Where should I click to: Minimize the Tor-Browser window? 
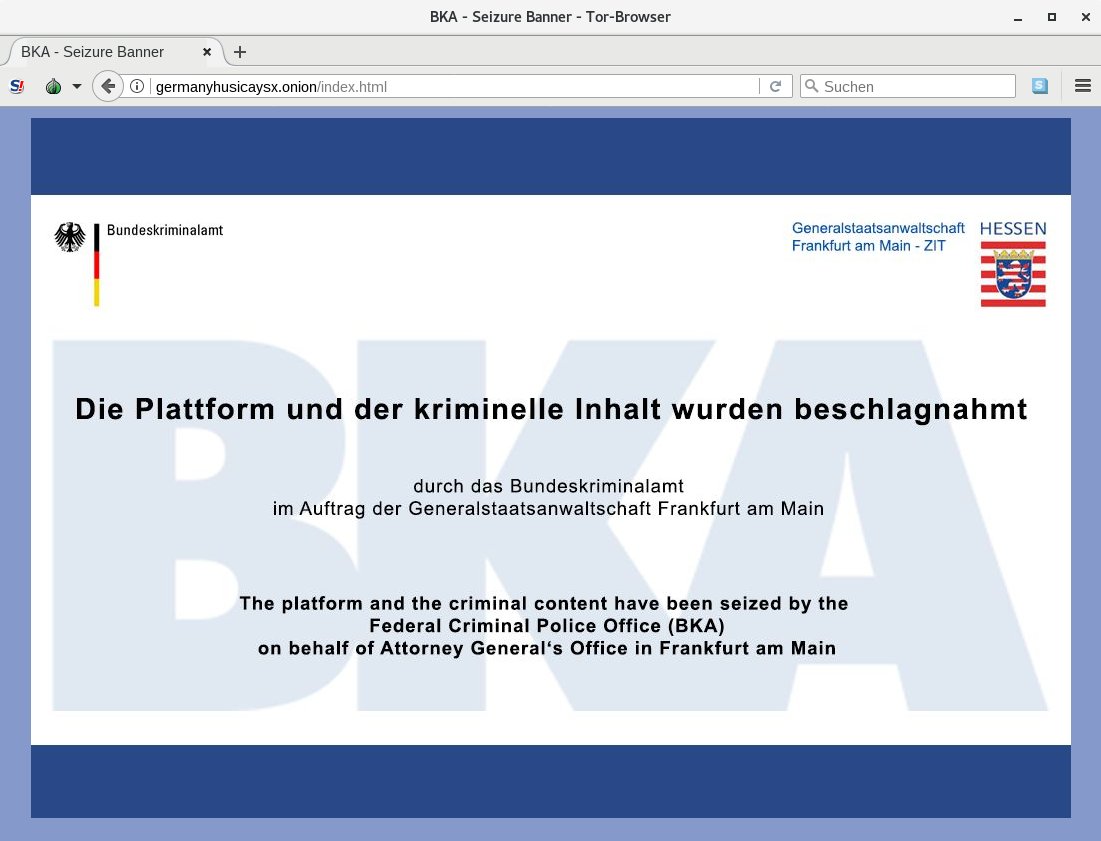point(1017,18)
